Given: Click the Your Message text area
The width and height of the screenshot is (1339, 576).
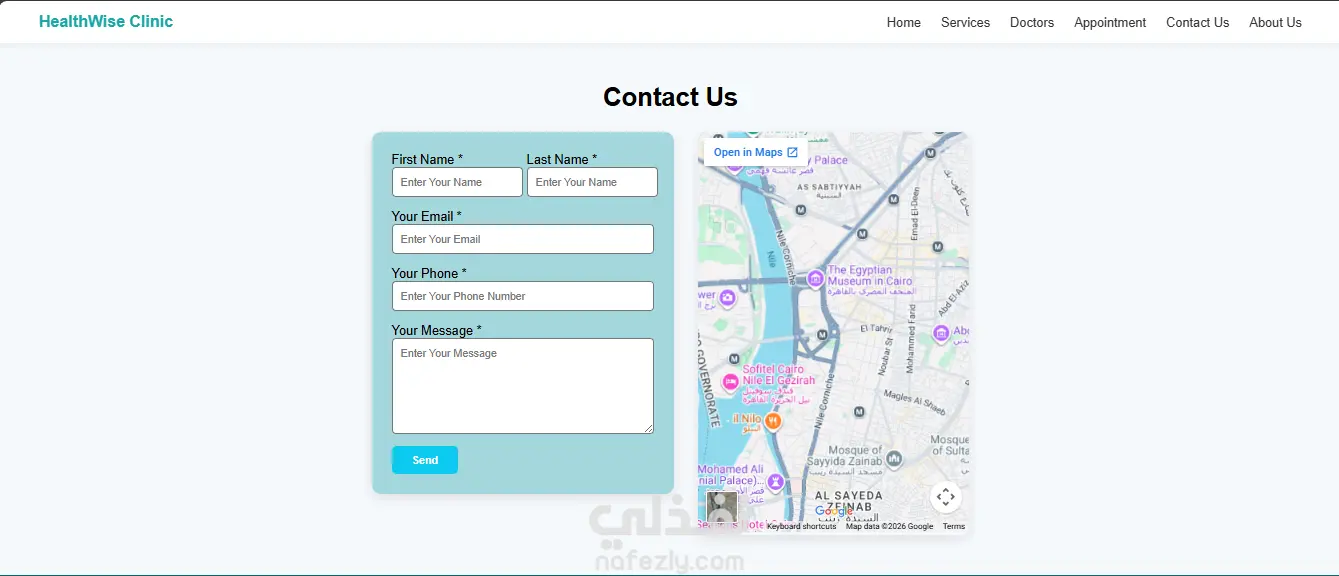Looking at the screenshot, I should pos(523,386).
